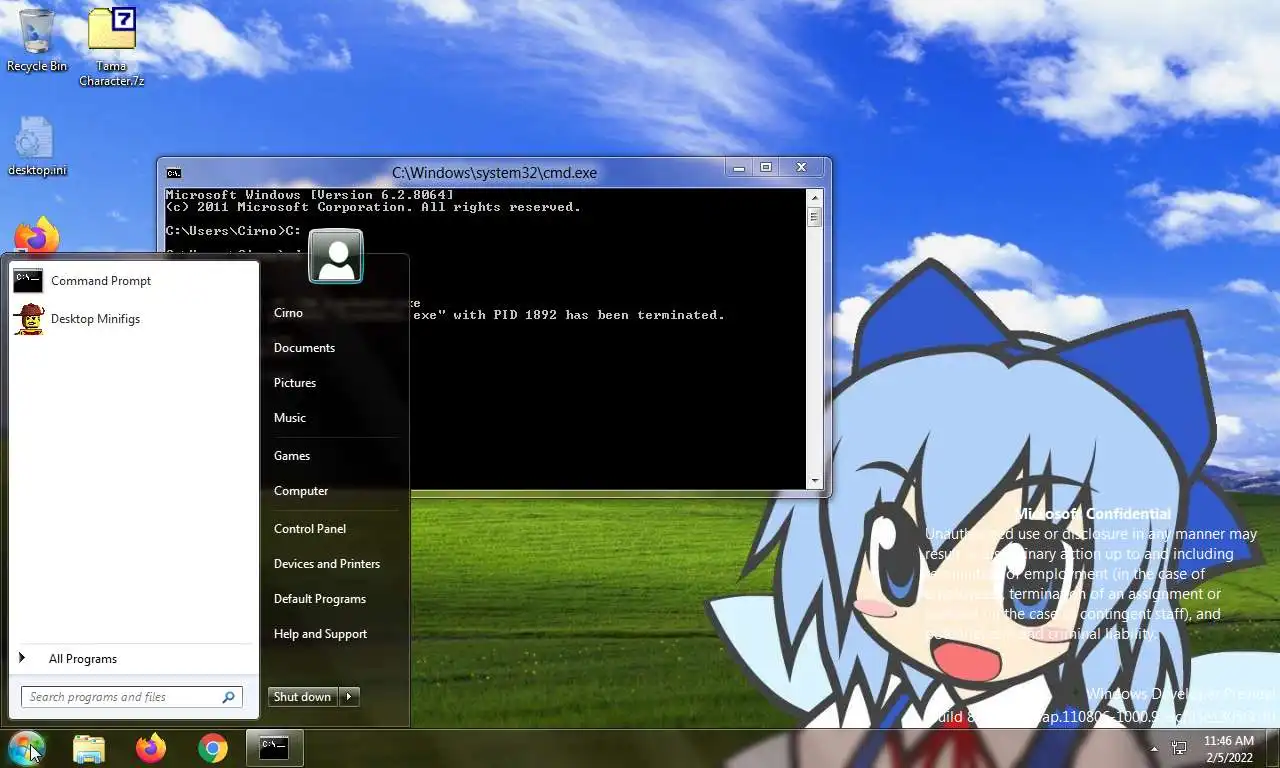1280x768 pixels.
Task: Open Pictures from the Start menu
Action: pyautogui.click(x=295, y=383)
